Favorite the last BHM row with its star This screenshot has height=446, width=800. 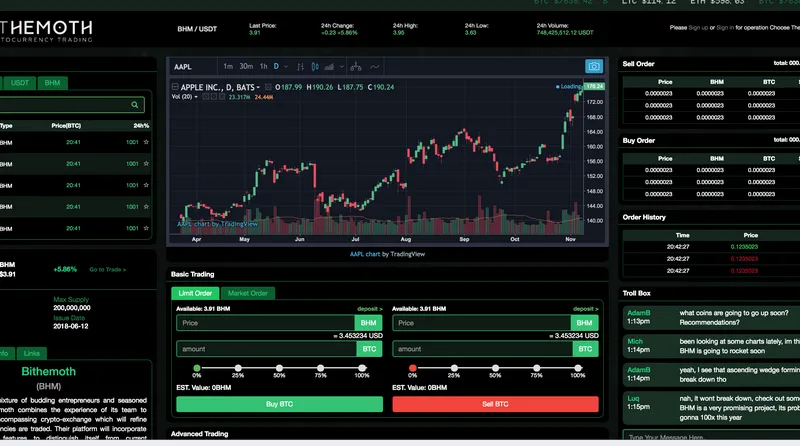point(146,228)
